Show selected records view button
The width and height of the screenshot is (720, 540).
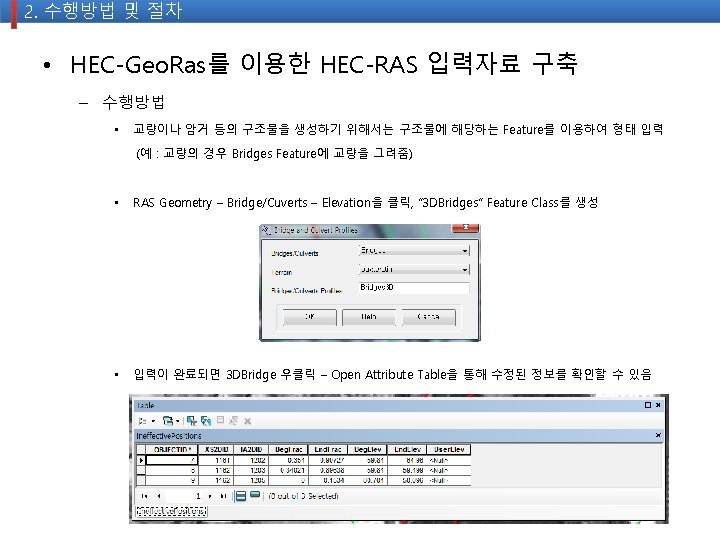[255, 495]
